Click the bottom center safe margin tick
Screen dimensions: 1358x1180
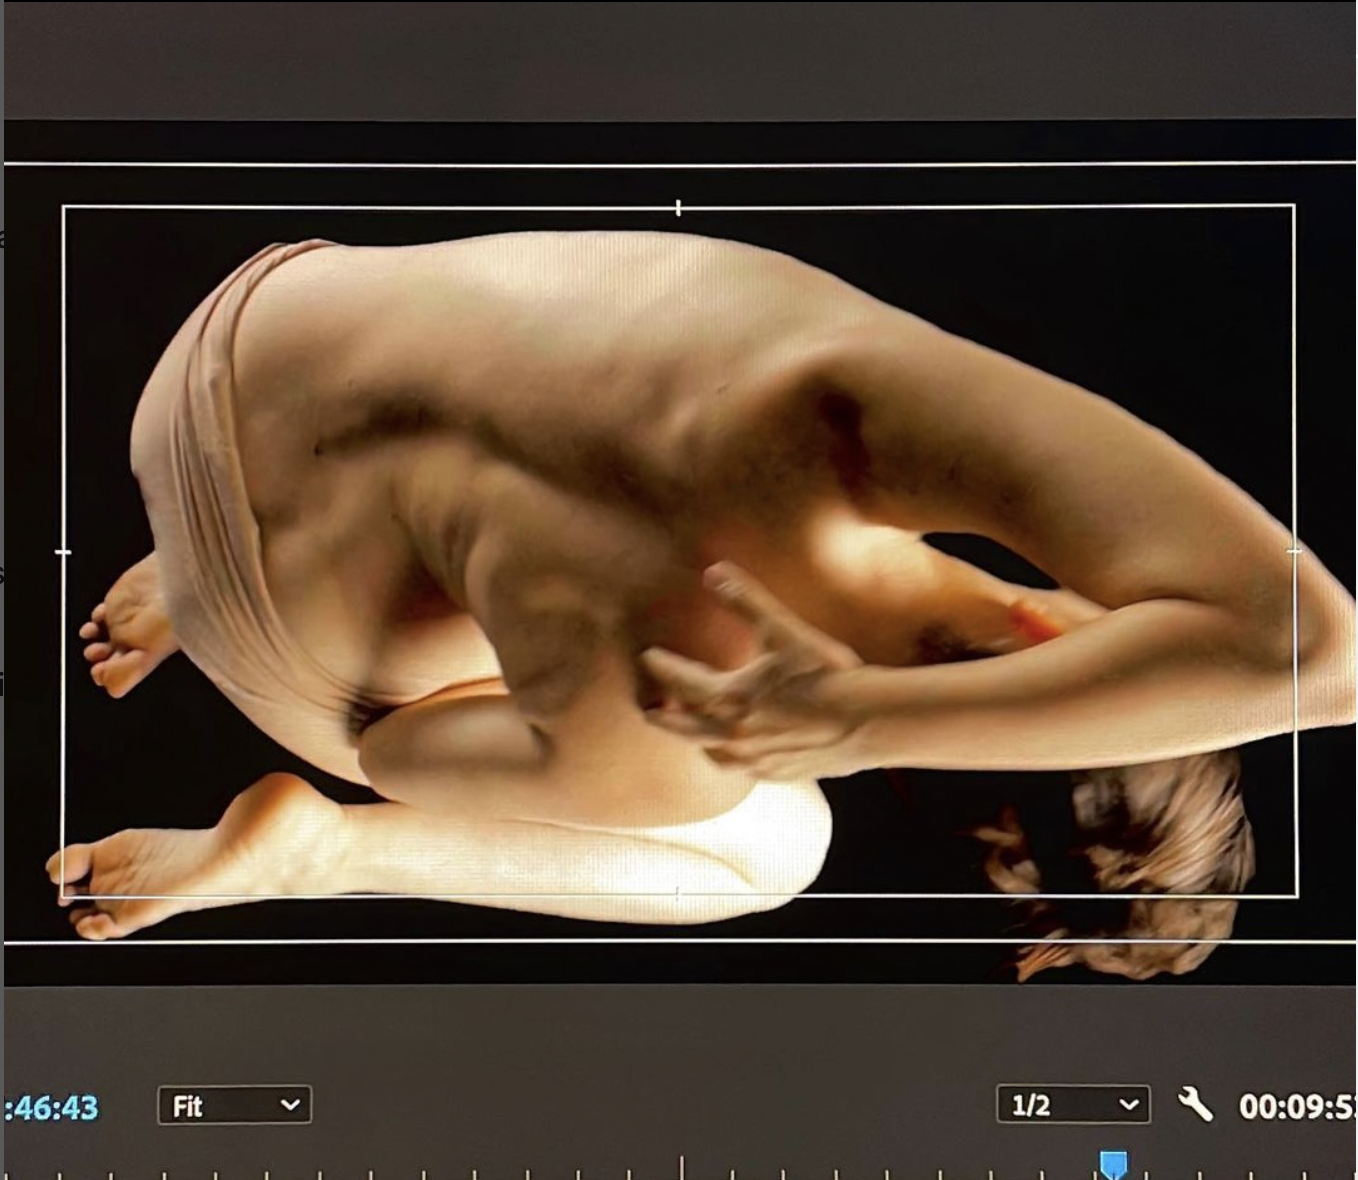tap(678, 893)
